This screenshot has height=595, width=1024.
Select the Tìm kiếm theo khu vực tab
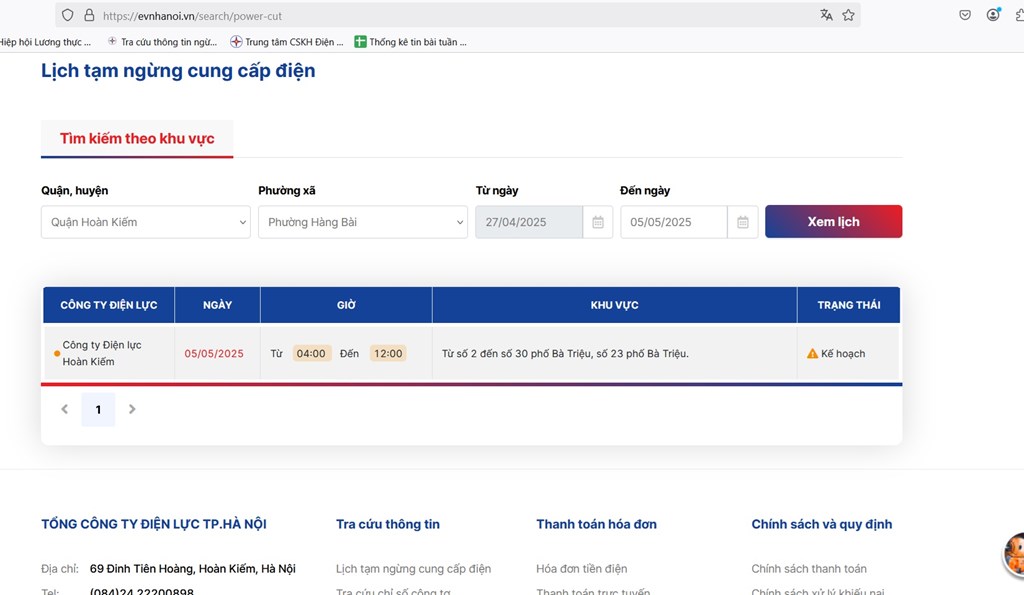click(137, 139)
